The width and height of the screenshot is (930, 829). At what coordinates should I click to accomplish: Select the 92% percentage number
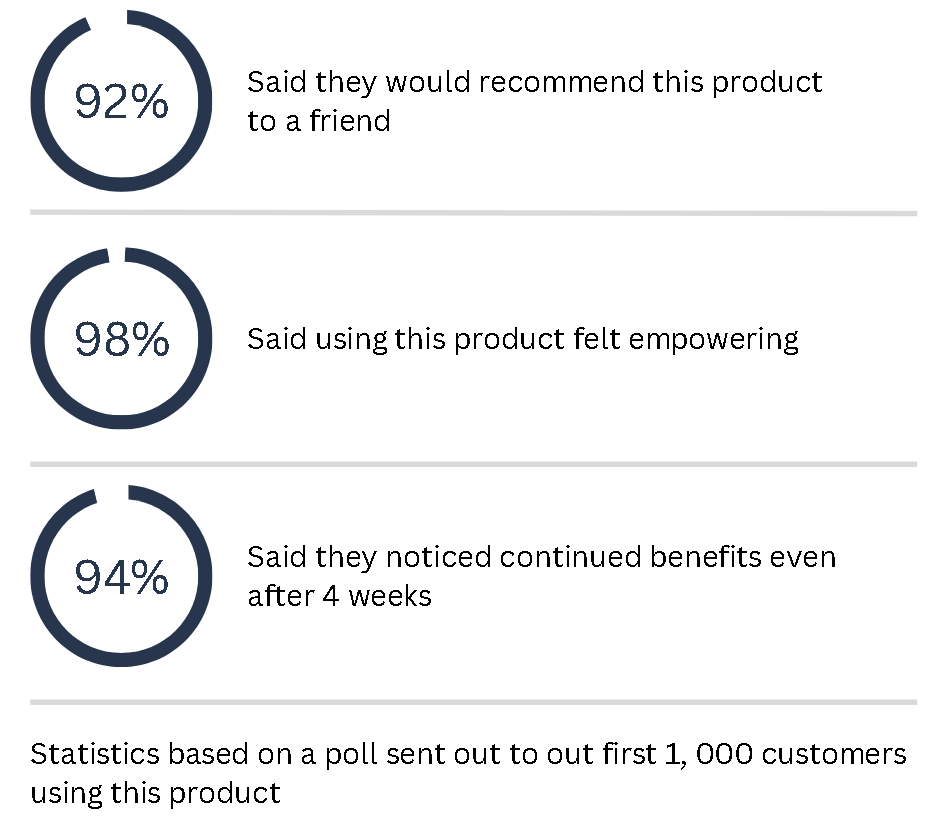point(121,101)
